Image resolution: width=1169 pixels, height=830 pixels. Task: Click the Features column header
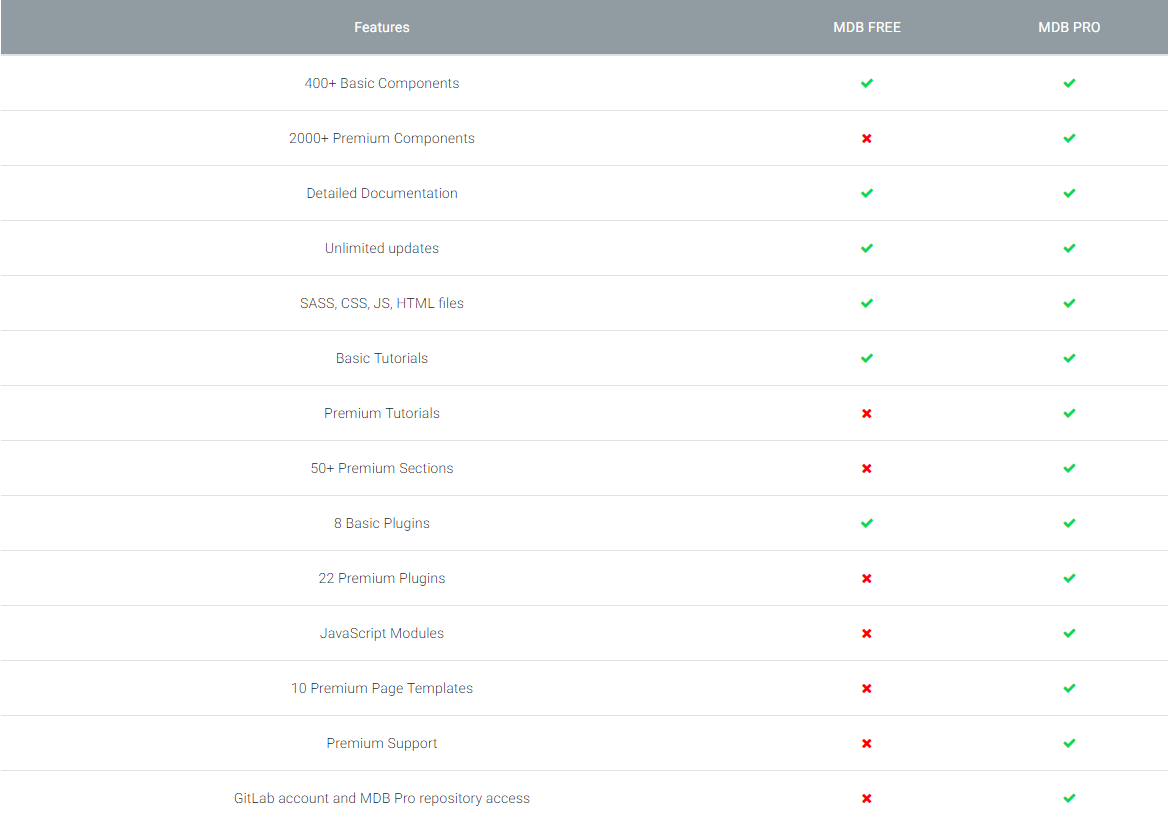pyautogui.click(x=382, y=27)
